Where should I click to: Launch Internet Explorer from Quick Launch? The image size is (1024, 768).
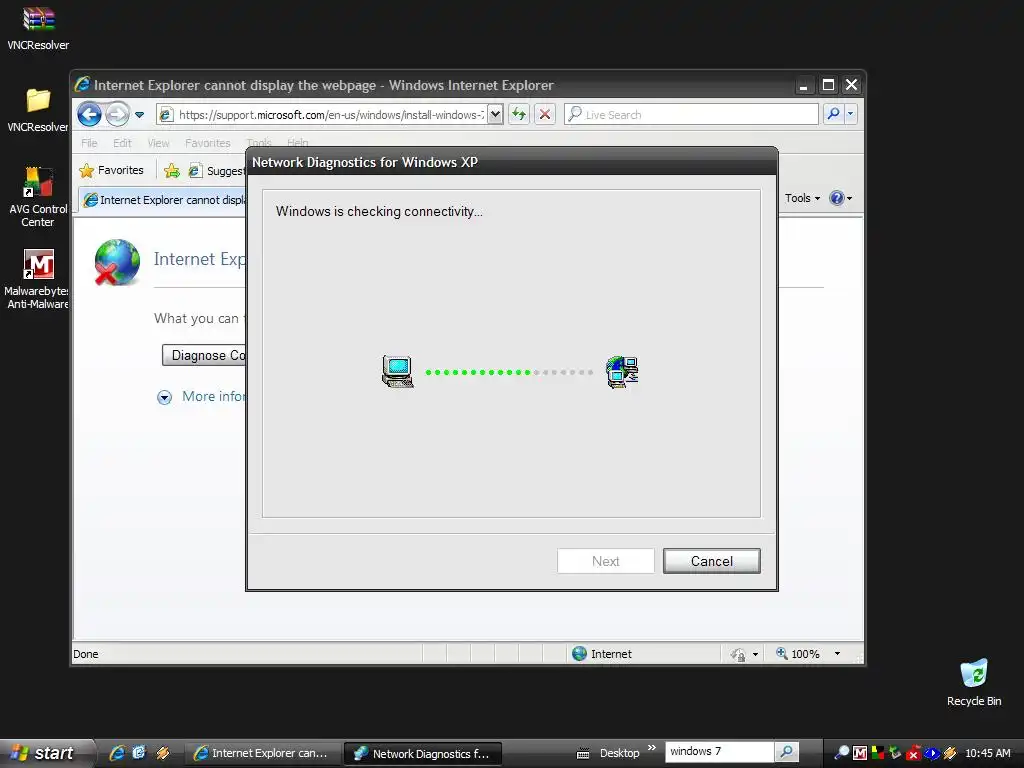tap(117, 753)
